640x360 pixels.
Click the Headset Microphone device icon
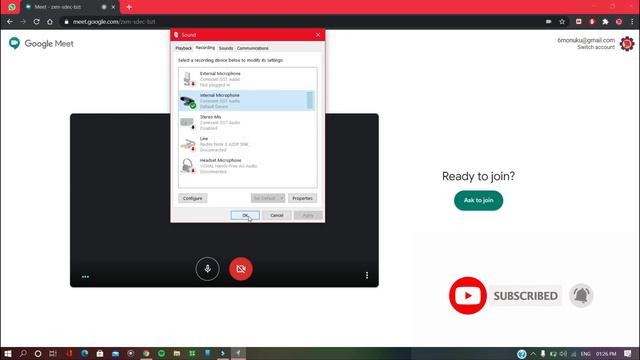(x=188, y=166)
